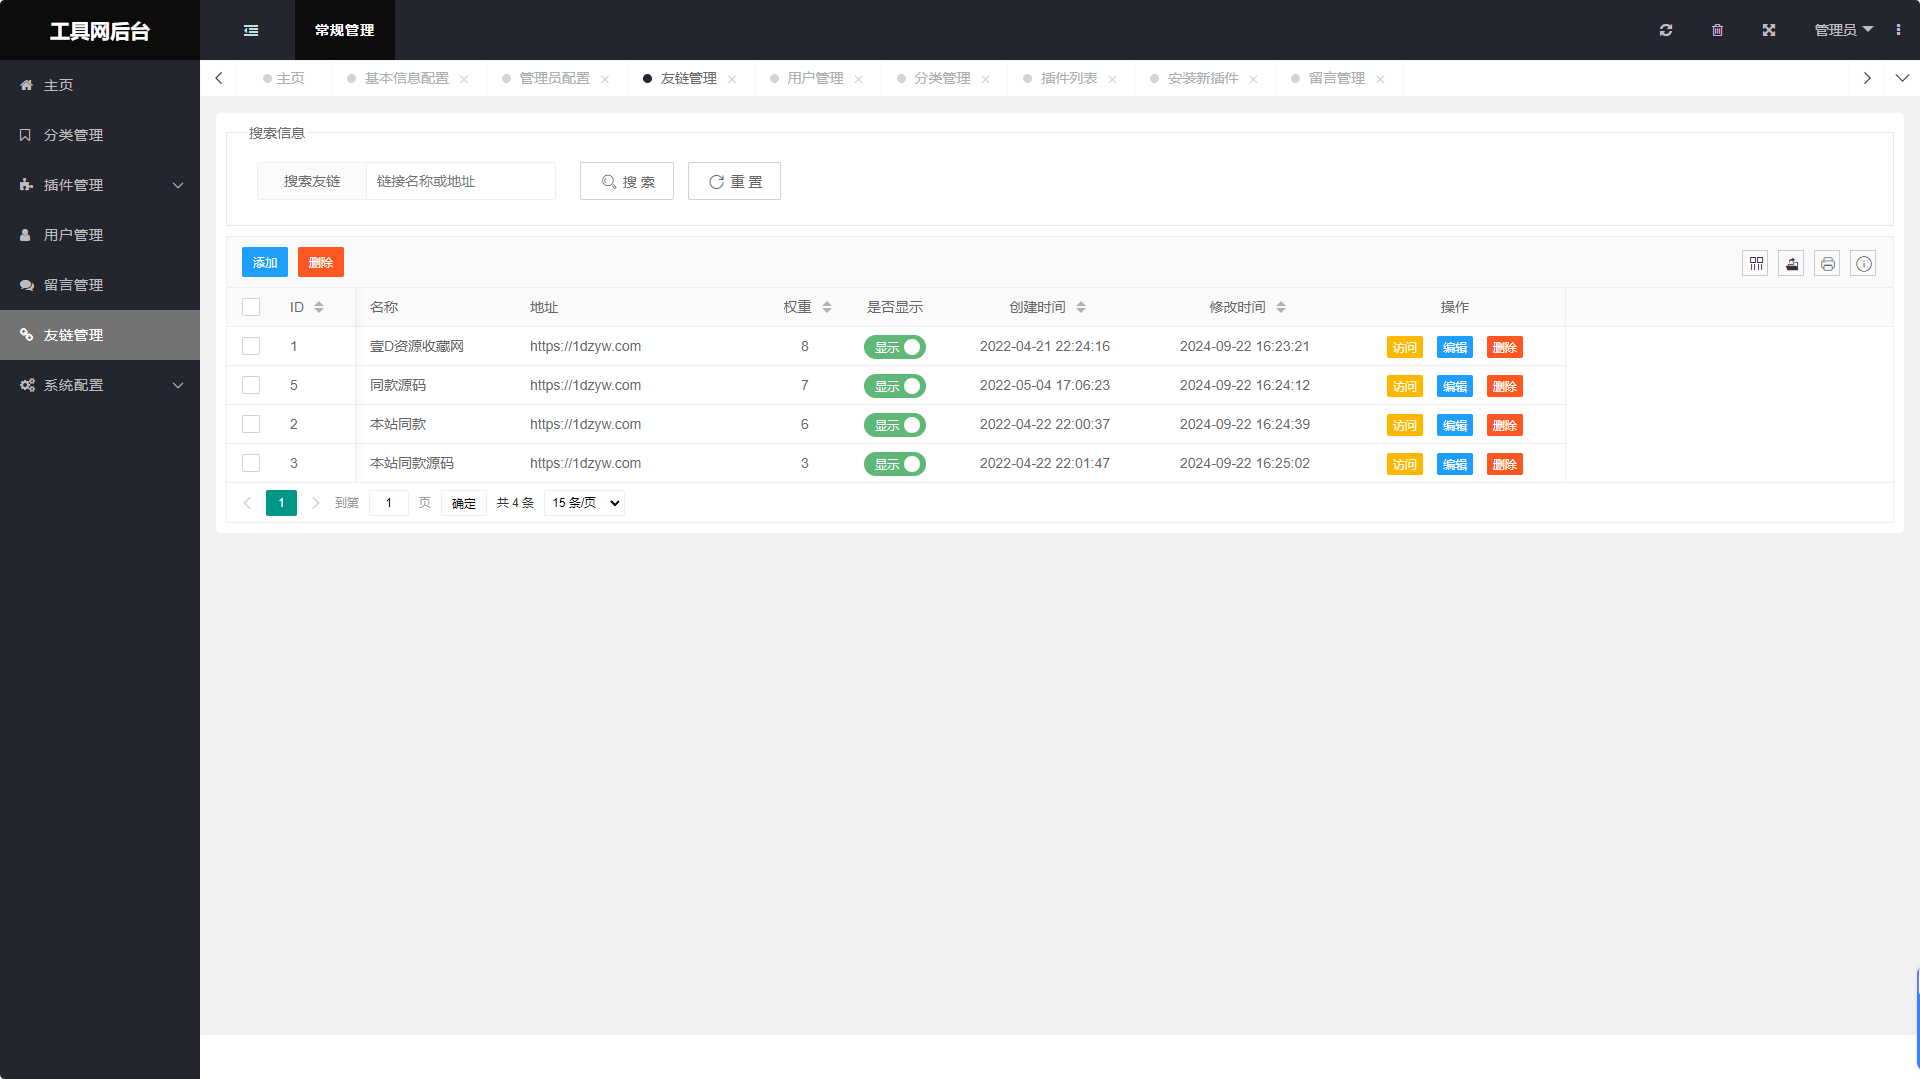Image resolution: width=1920 pixels, height=1079 pixels.
Task: Check the select-all header checkbox
Action: coord(251,307)
